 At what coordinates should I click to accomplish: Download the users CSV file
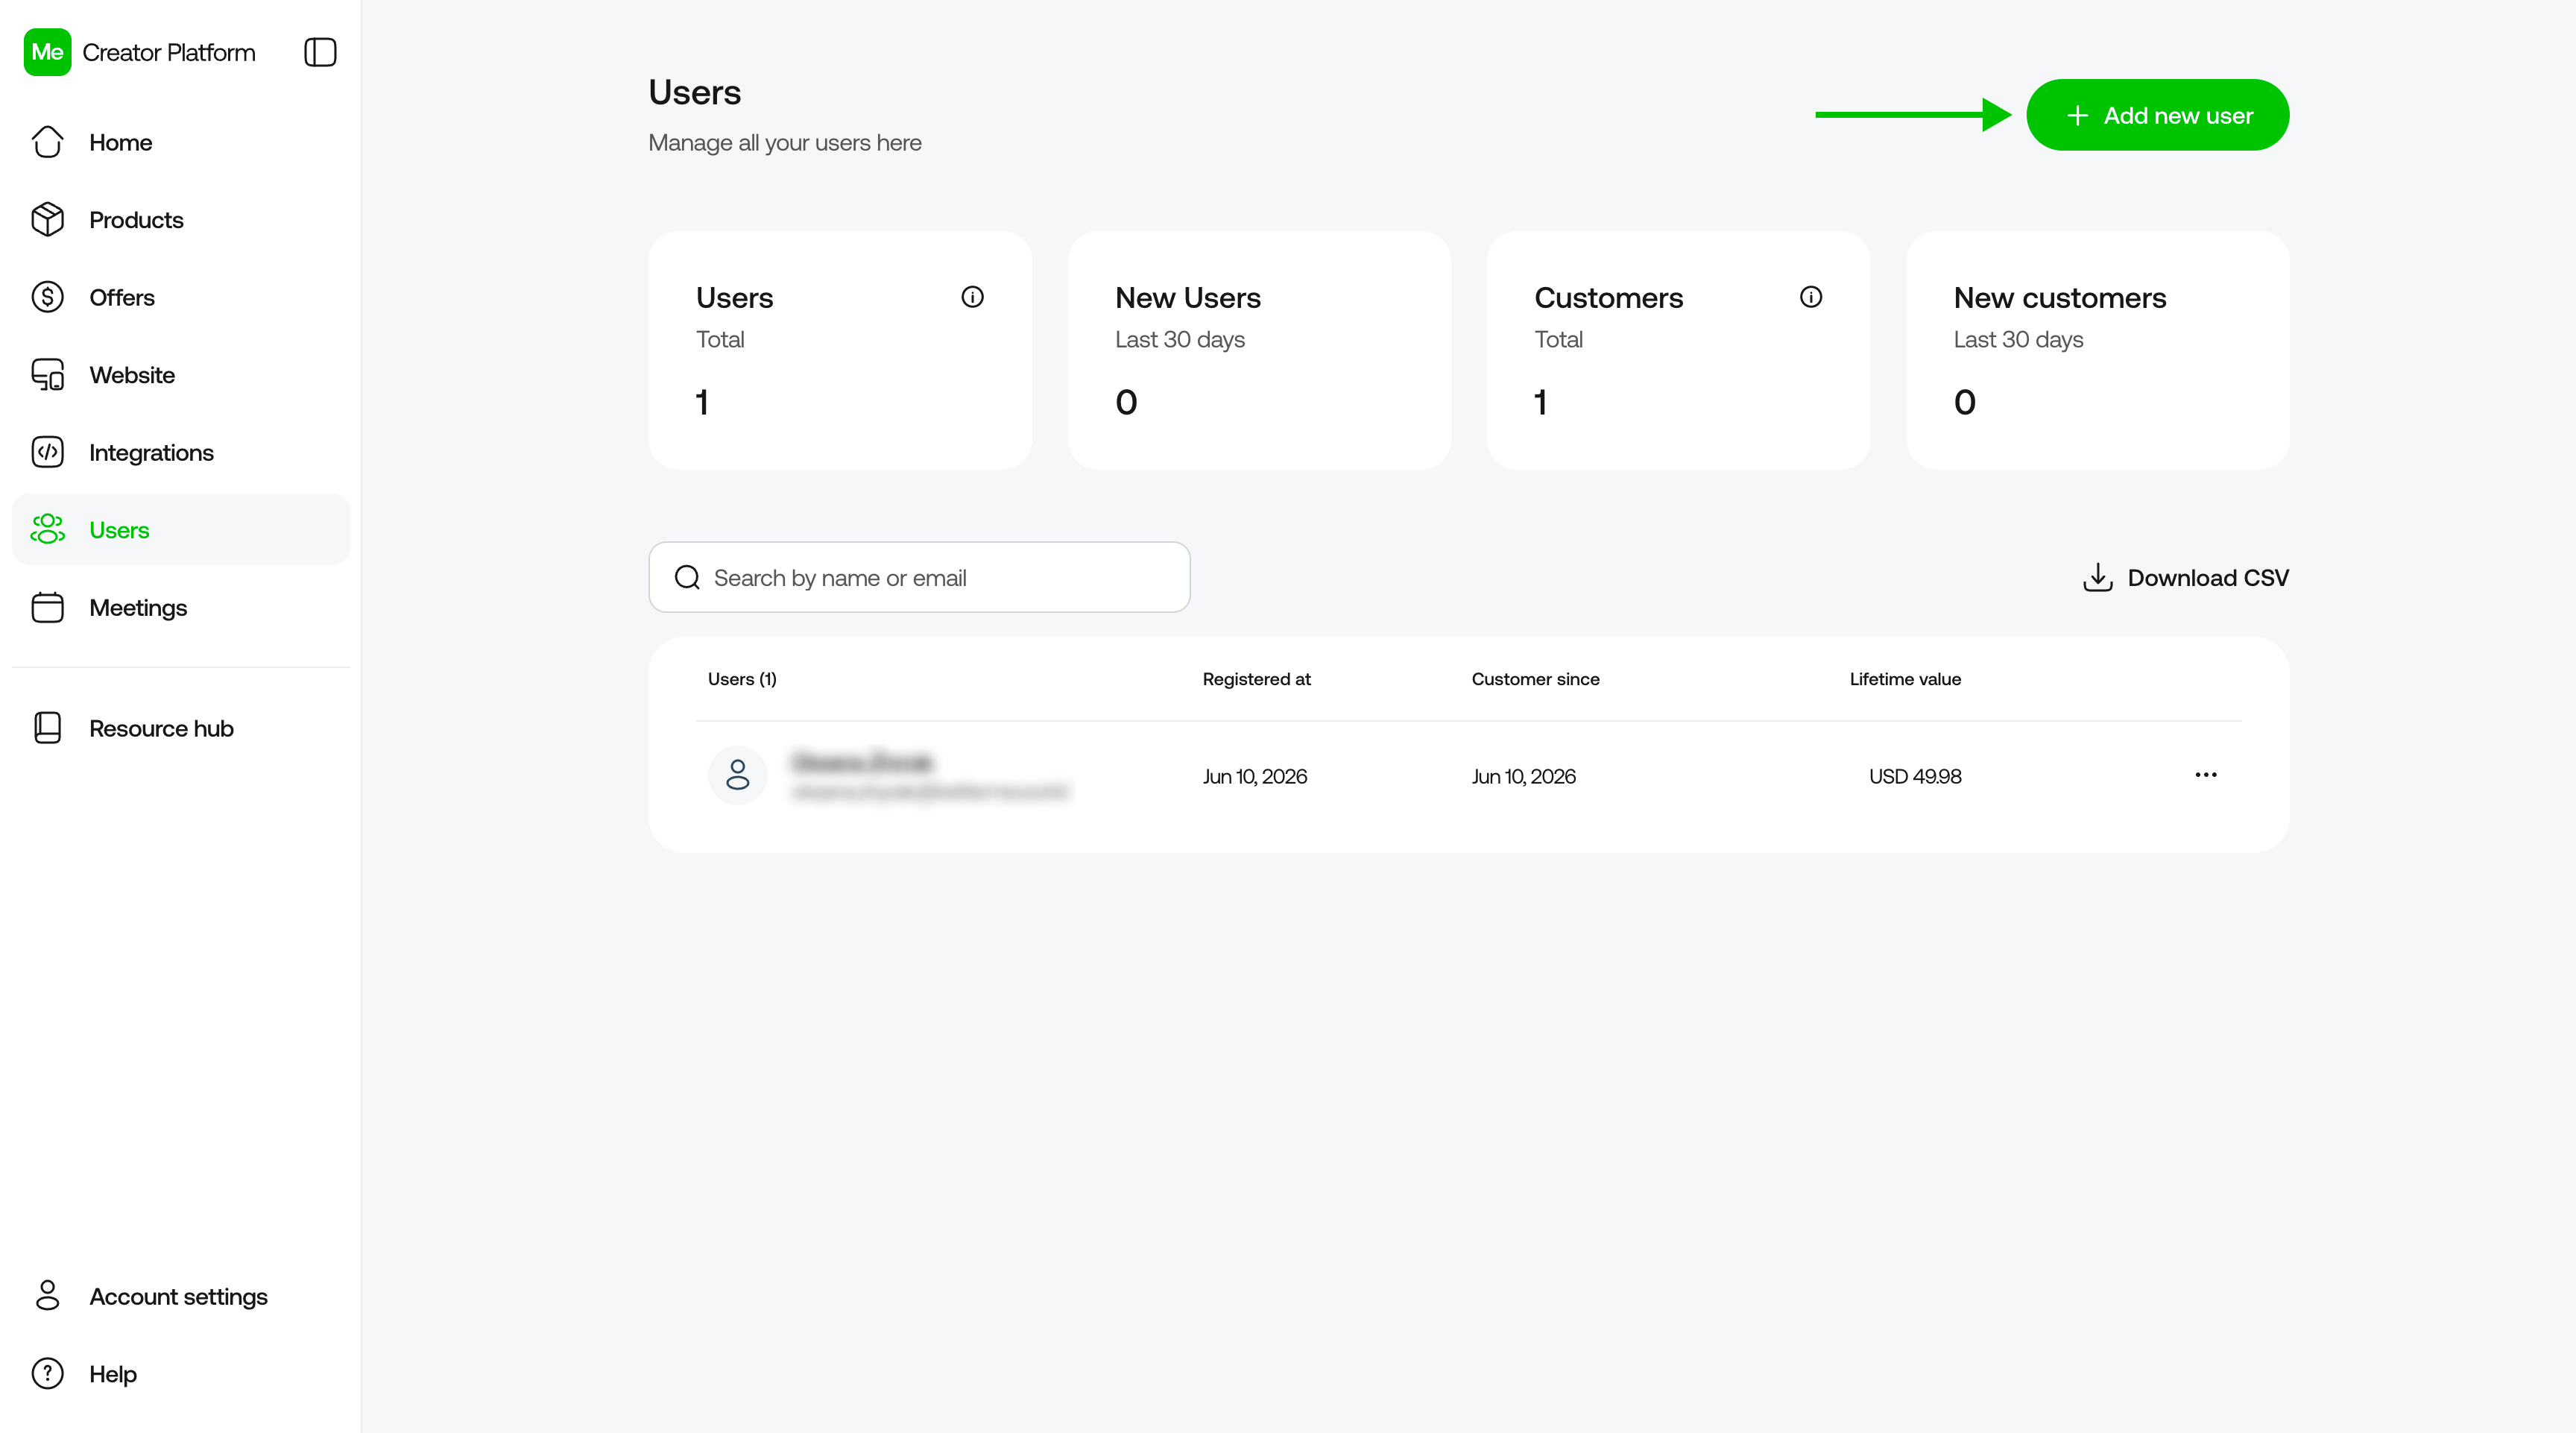2185,577
